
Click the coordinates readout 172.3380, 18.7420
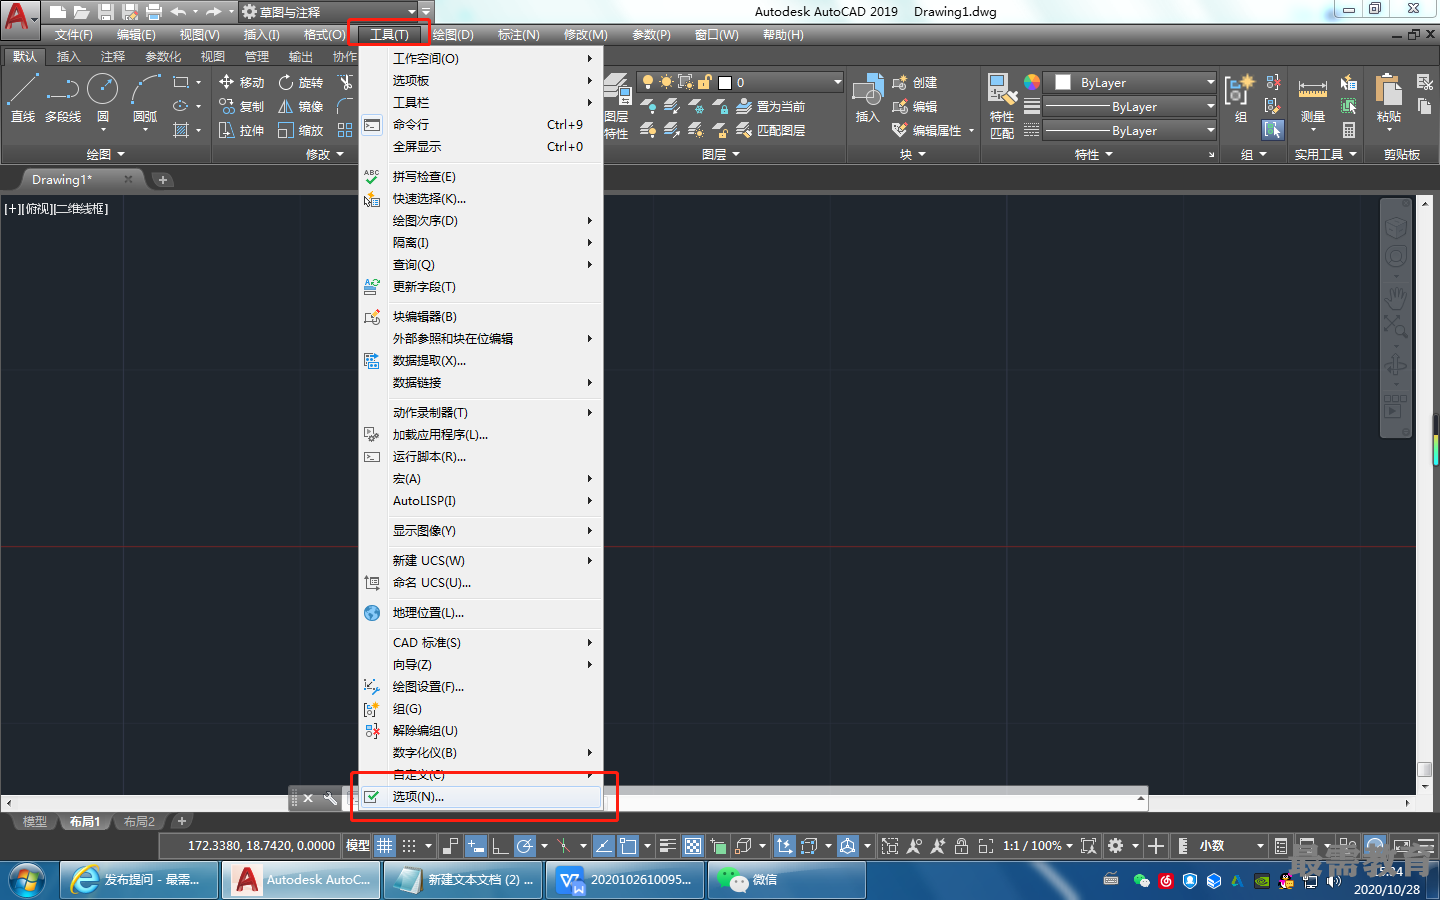(260, 846)
